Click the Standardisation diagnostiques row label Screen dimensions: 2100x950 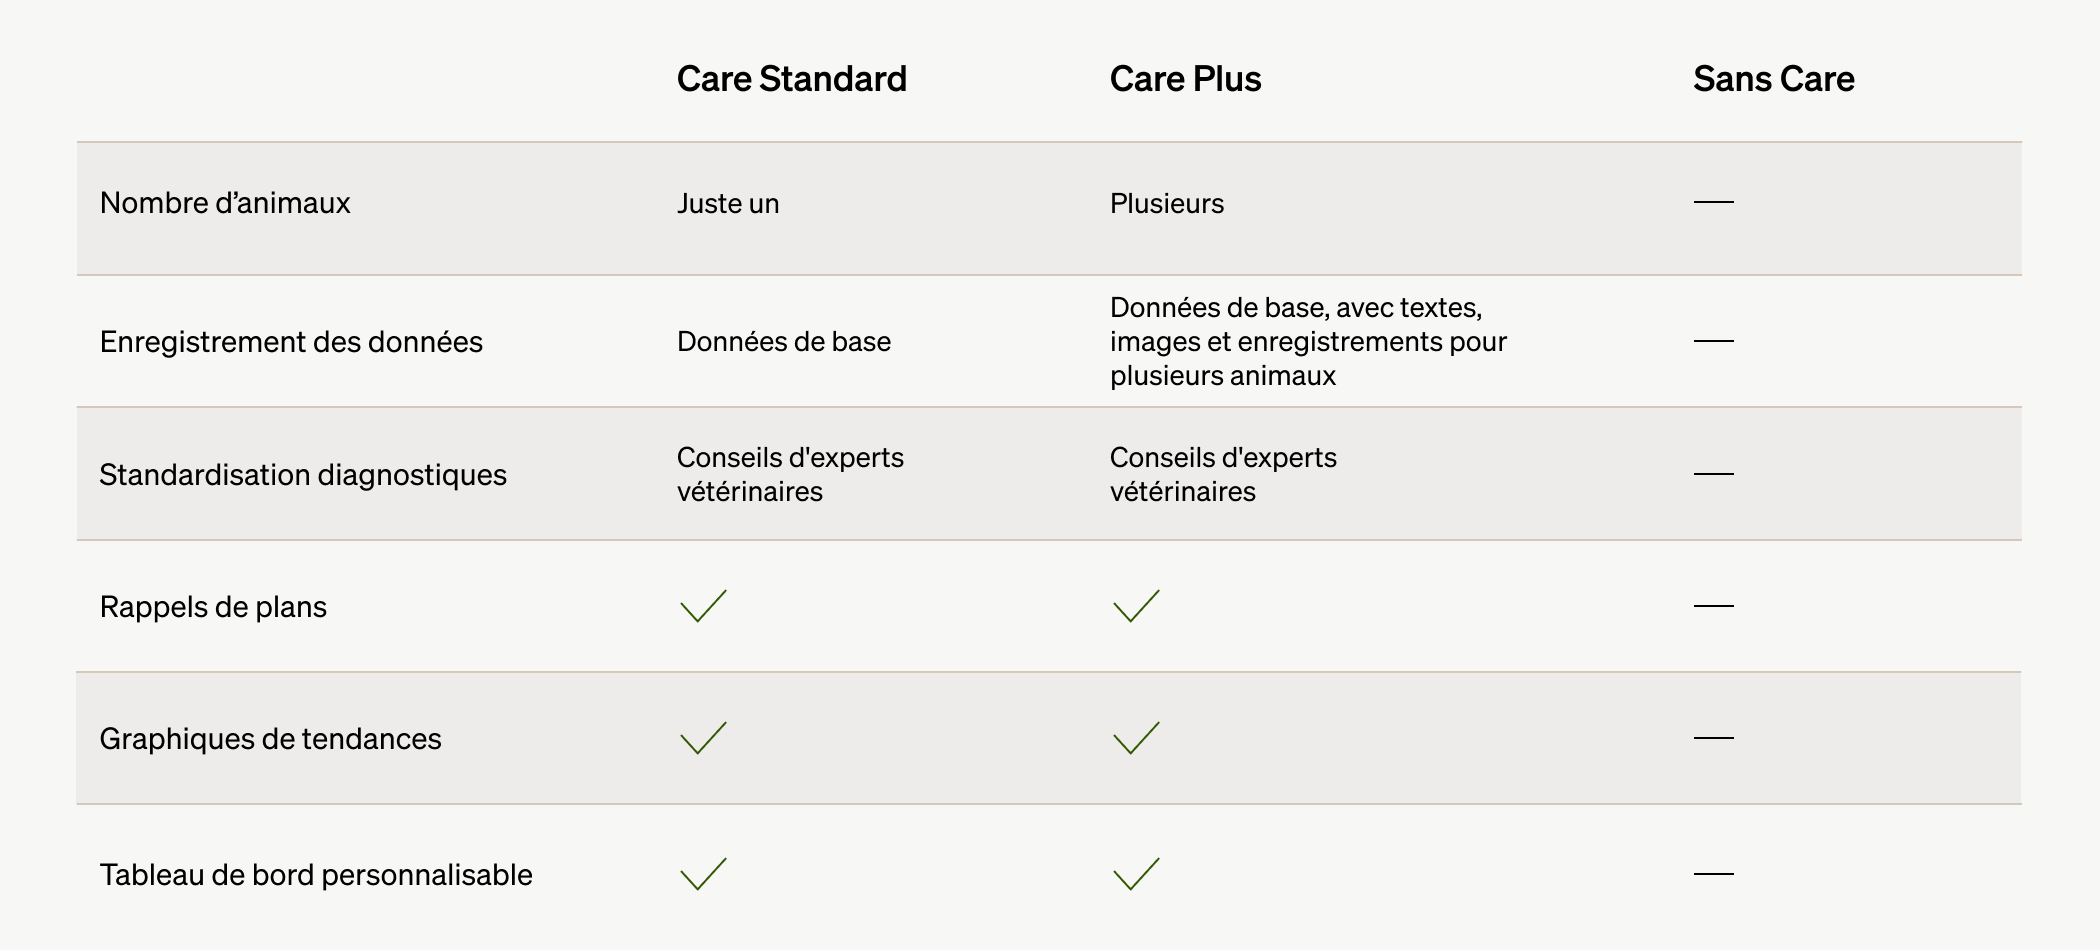tap(303, 474)
